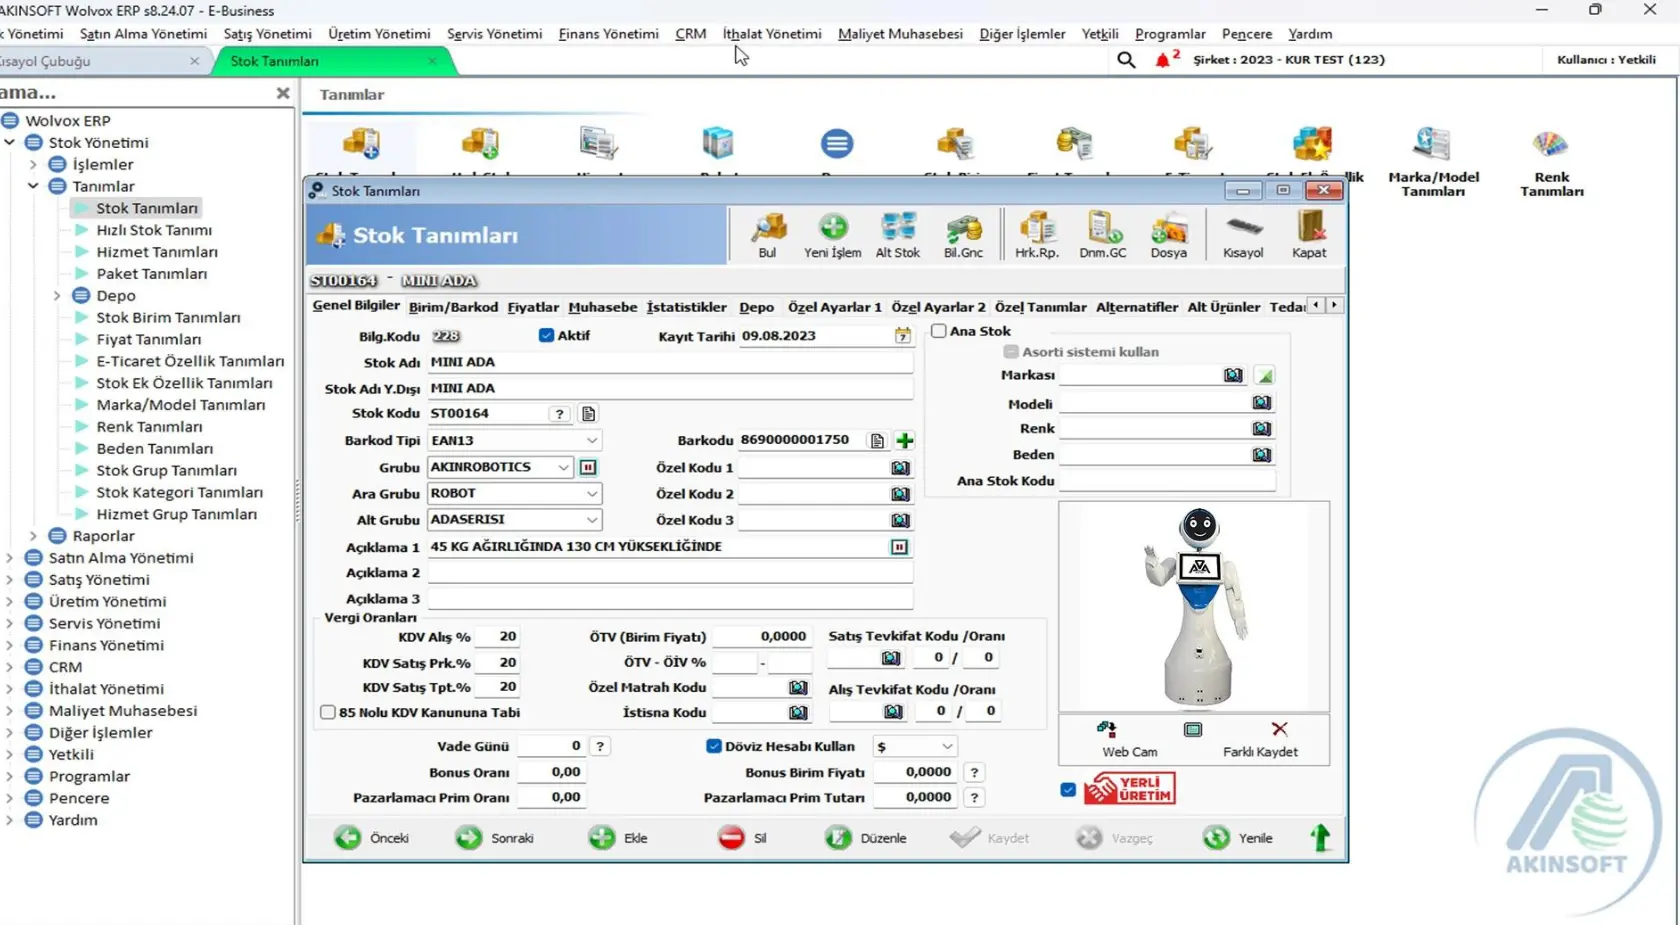The width and height of the screenshot is (1680, 945).
Task: Open the Beden lookup icon
Action: pos(1262,454)
